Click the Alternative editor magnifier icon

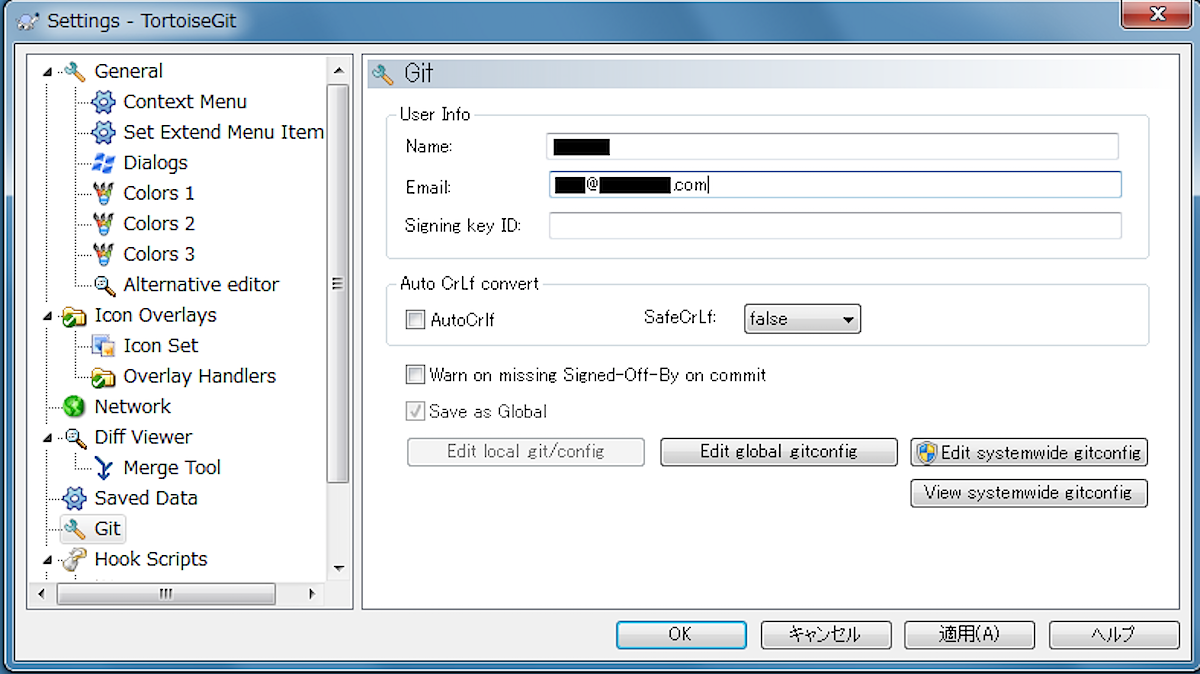point(104,285)
